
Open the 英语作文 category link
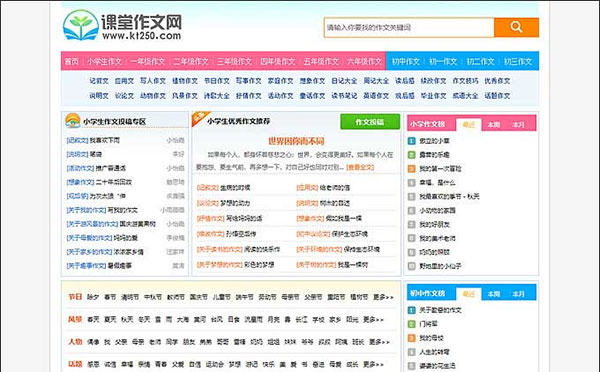pyautogui.click(x=376, y=96)
